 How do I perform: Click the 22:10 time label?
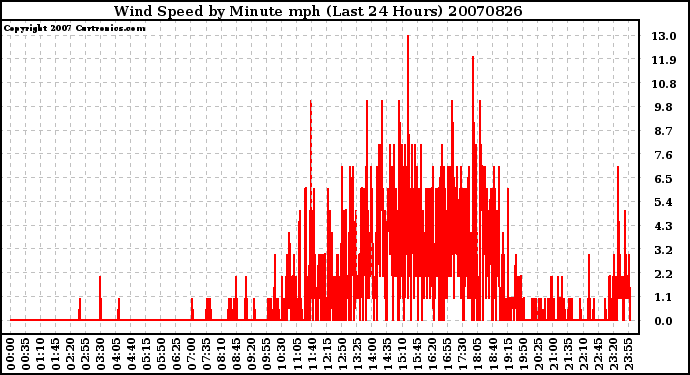pyautogui.click(x=583, y=355)
